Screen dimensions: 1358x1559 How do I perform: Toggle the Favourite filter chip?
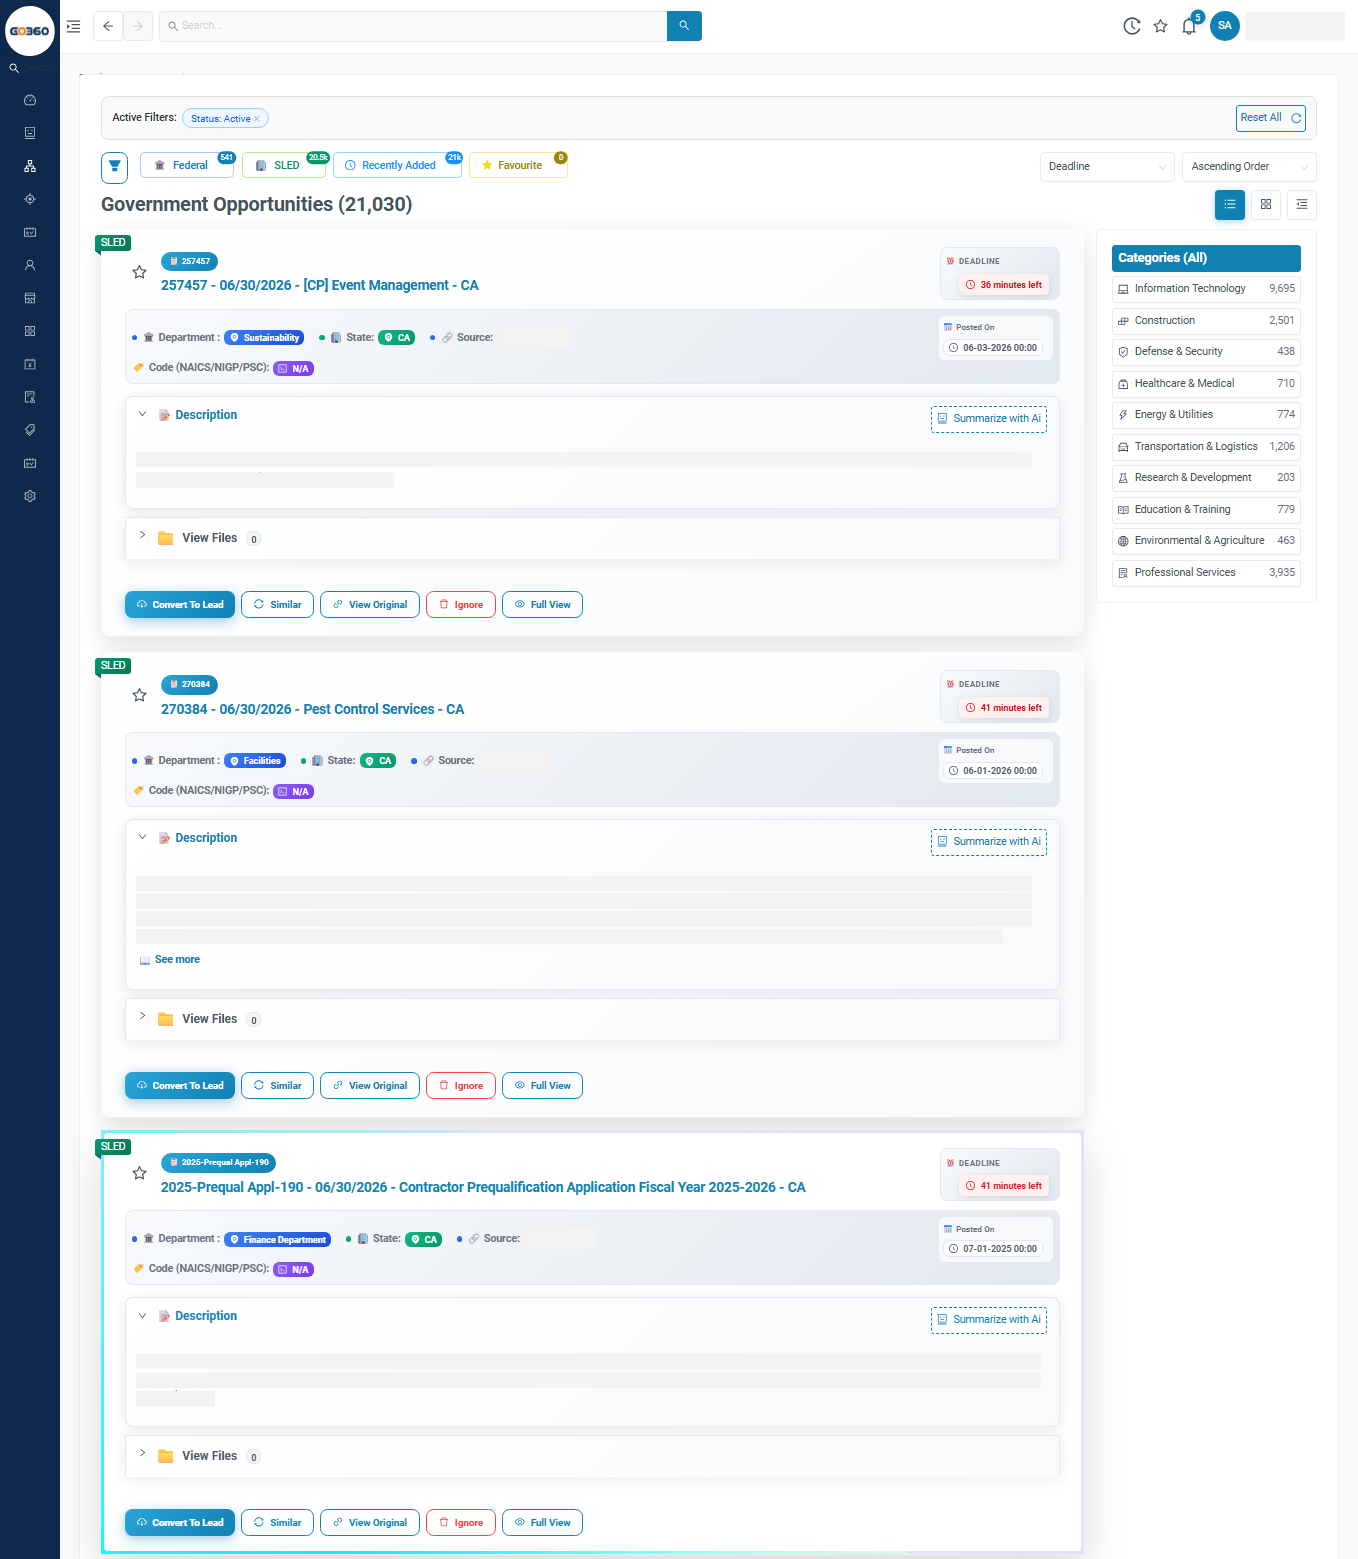point(518,165)
